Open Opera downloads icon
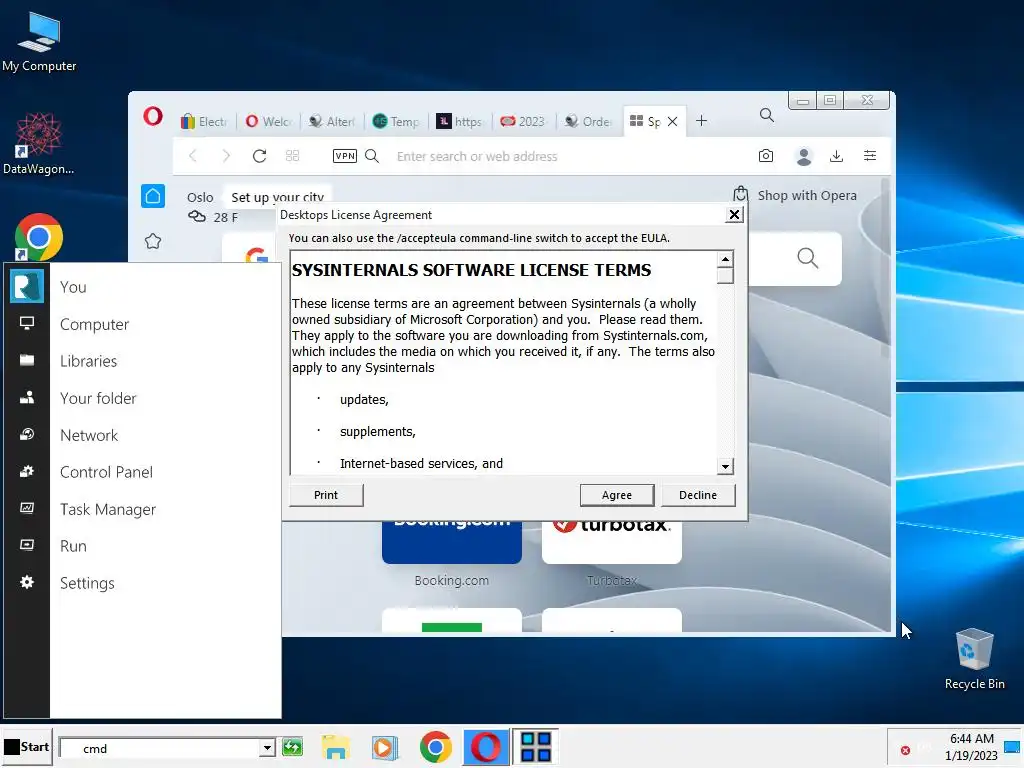 coord(837,156)
